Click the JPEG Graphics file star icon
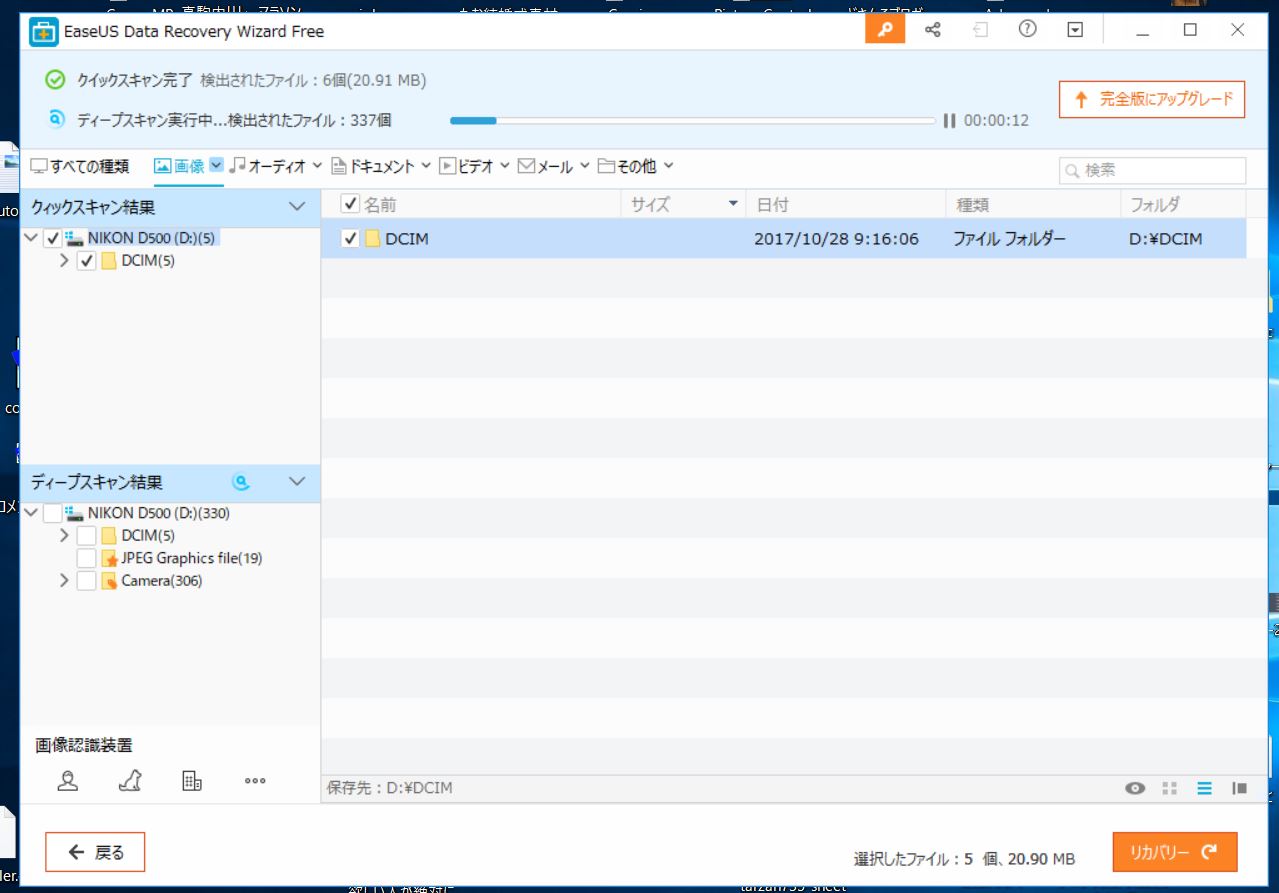 pos(110,558)
